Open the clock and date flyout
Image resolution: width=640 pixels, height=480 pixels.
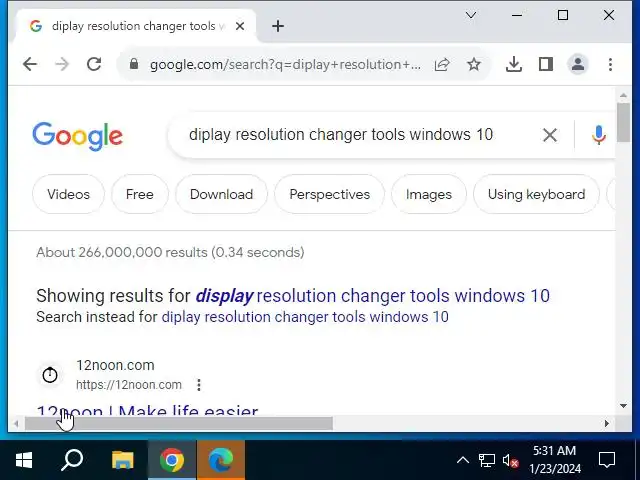tap(555, 460)
